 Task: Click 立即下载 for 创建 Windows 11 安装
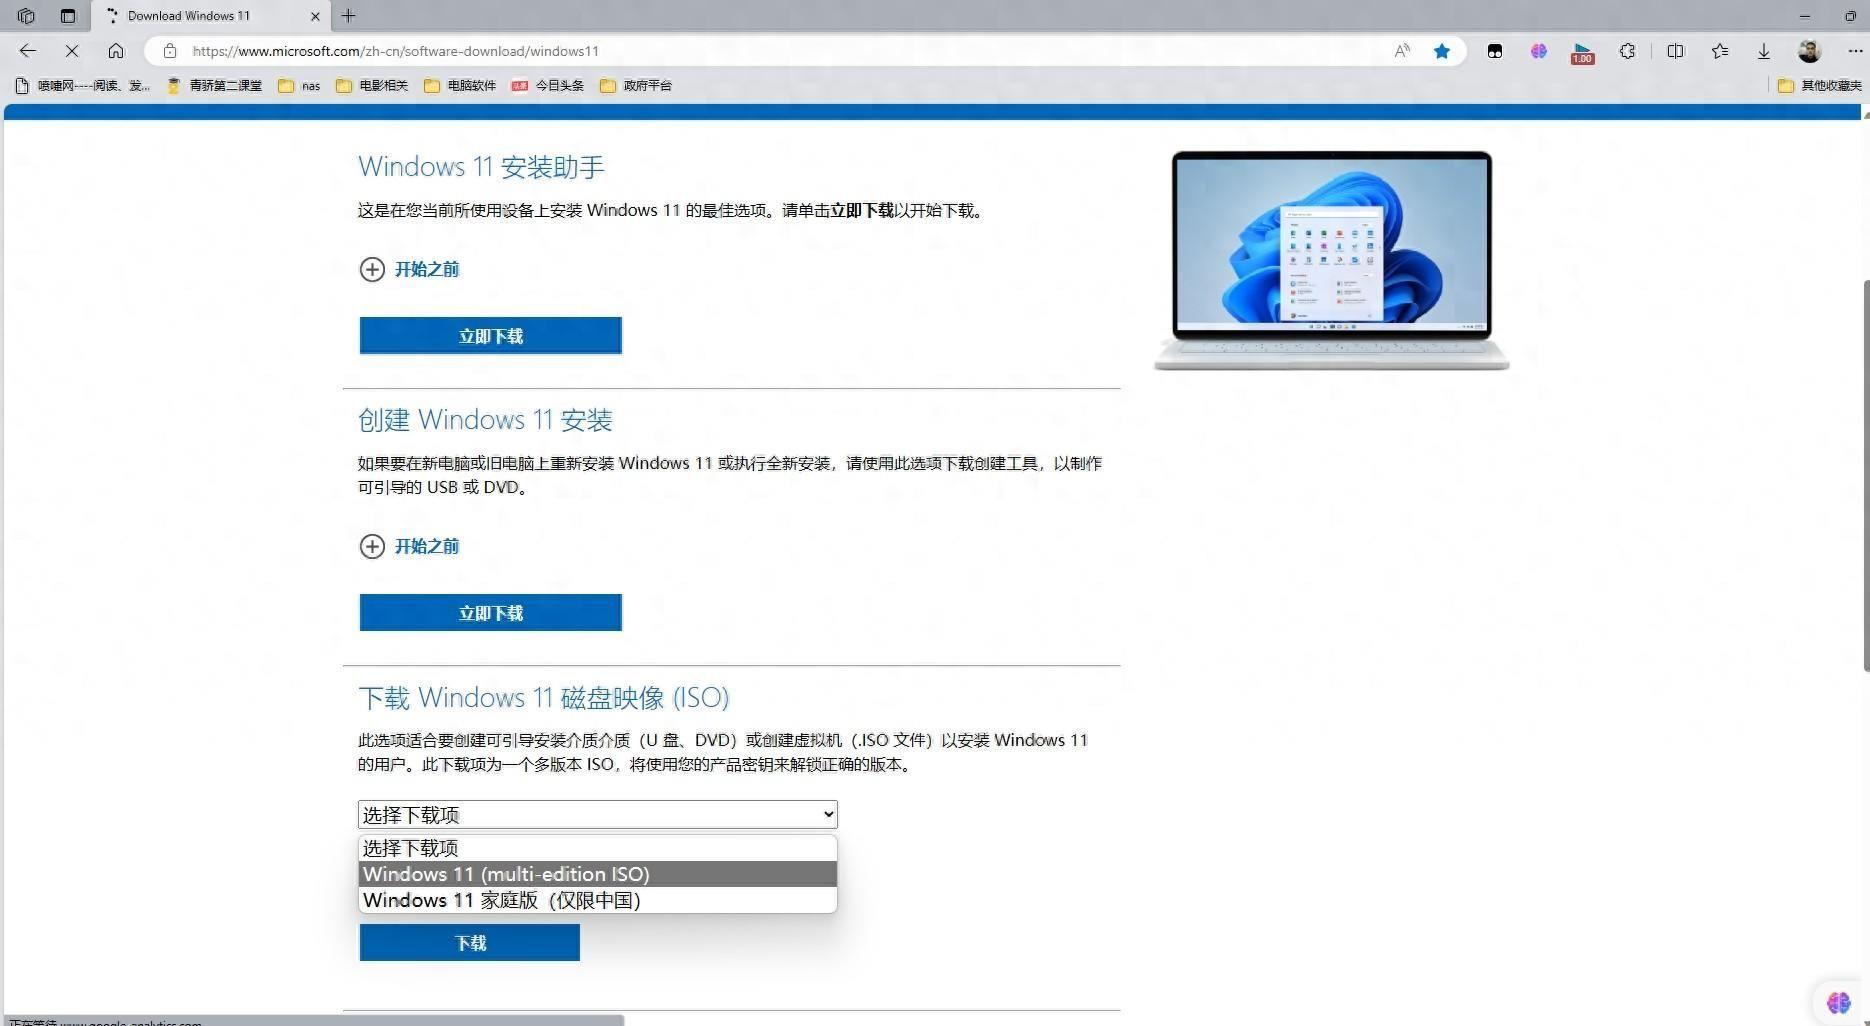click(491, 613)
